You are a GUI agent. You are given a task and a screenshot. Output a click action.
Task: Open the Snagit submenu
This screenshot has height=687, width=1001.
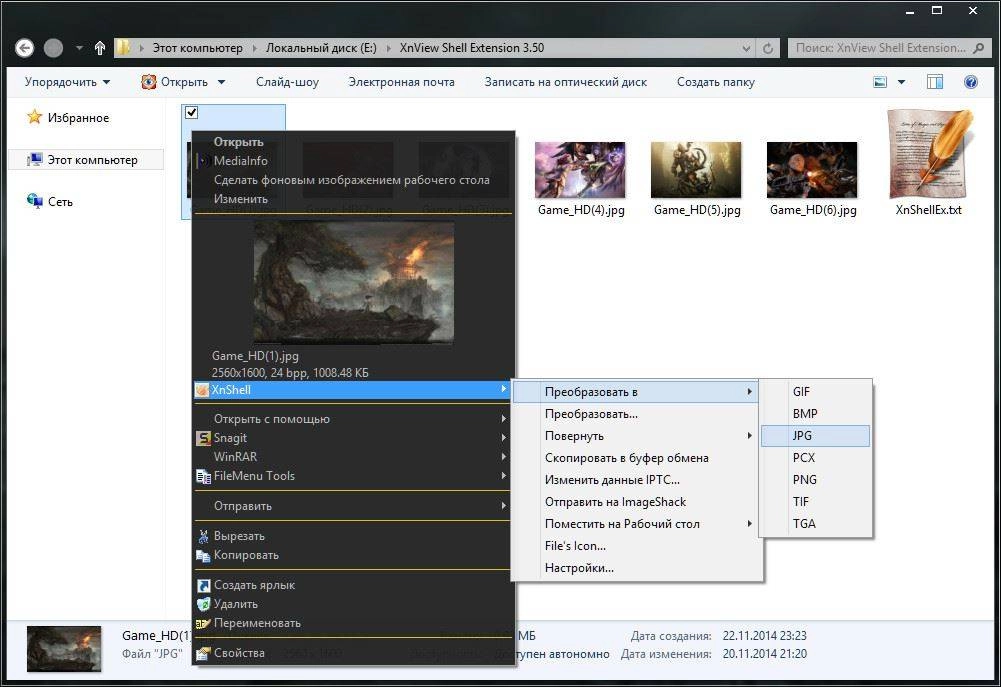click(x=352, y=438)
